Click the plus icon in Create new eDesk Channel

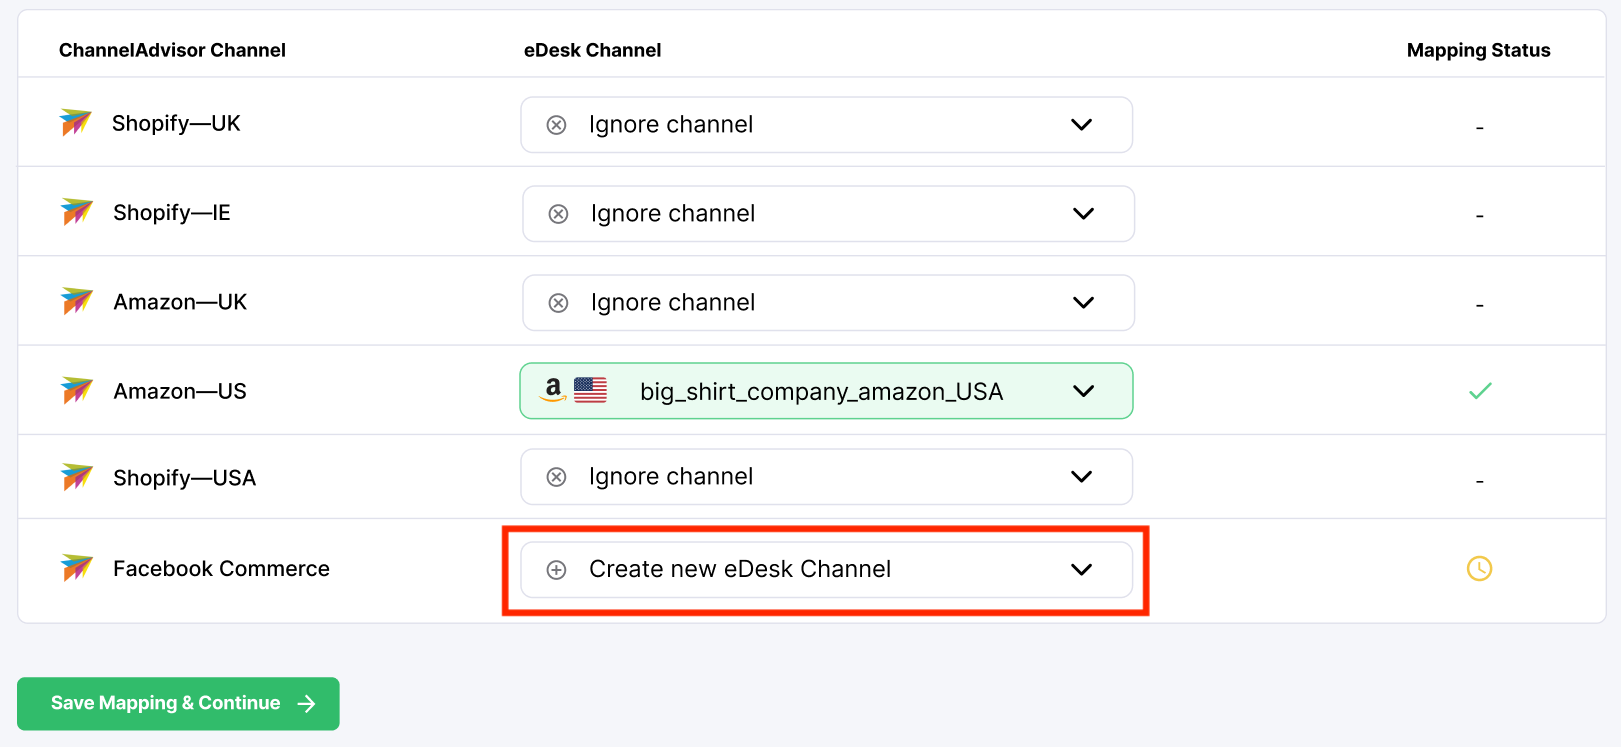point(557,570)
